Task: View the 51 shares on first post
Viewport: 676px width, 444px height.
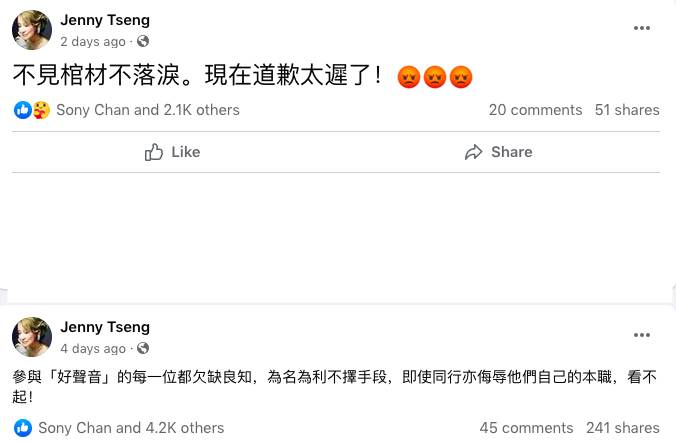Action: (627, 110)
